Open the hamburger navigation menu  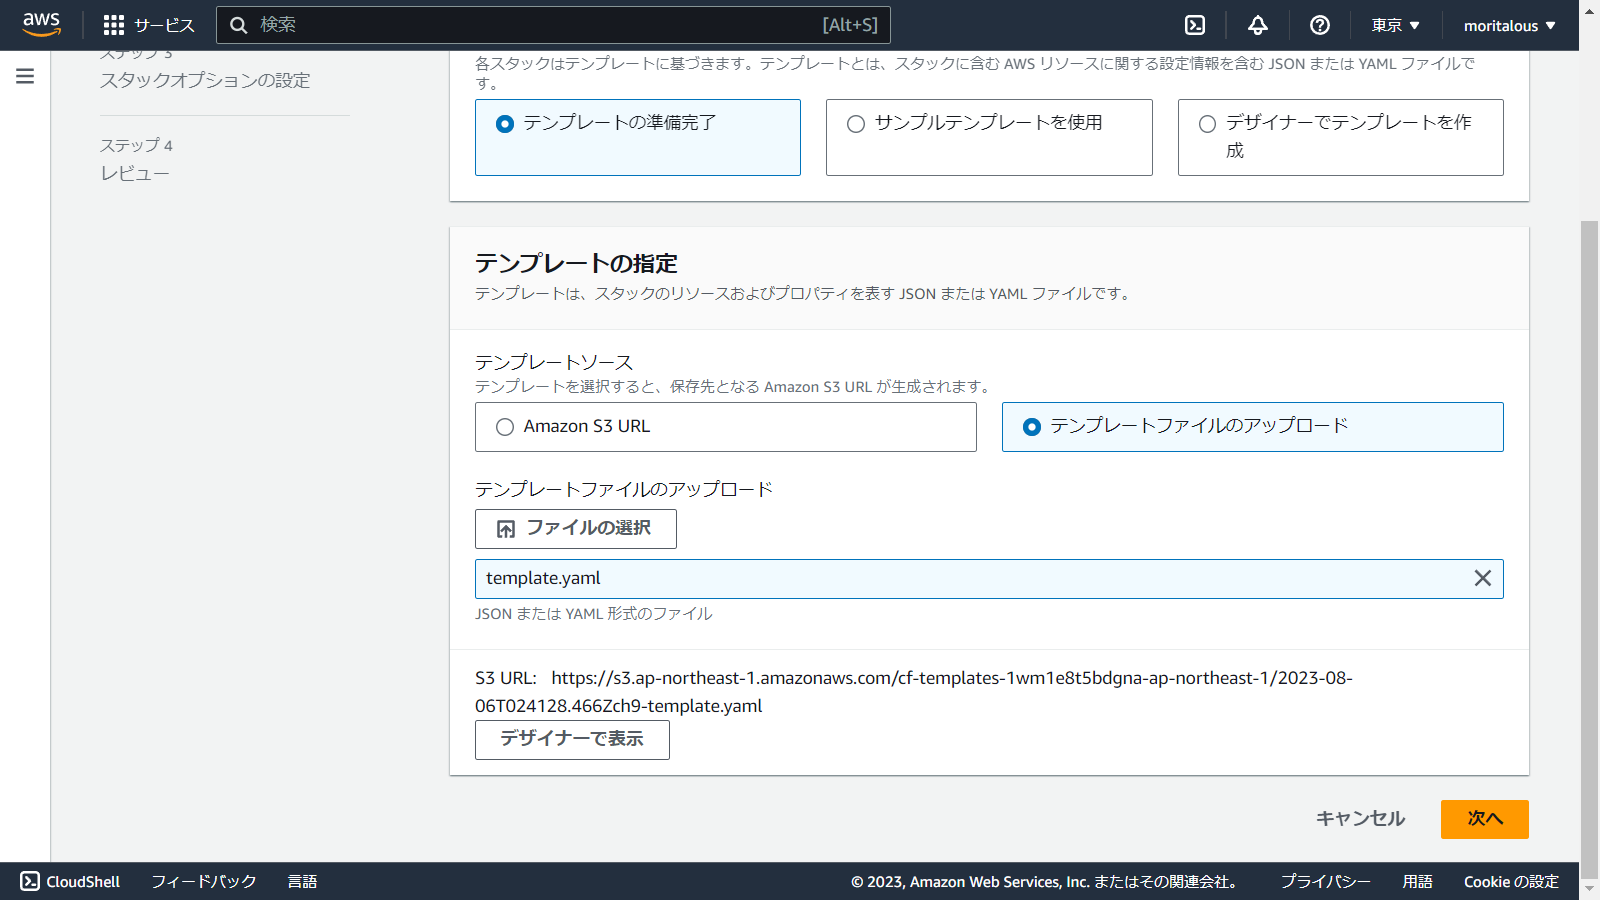tap(24, 74)
